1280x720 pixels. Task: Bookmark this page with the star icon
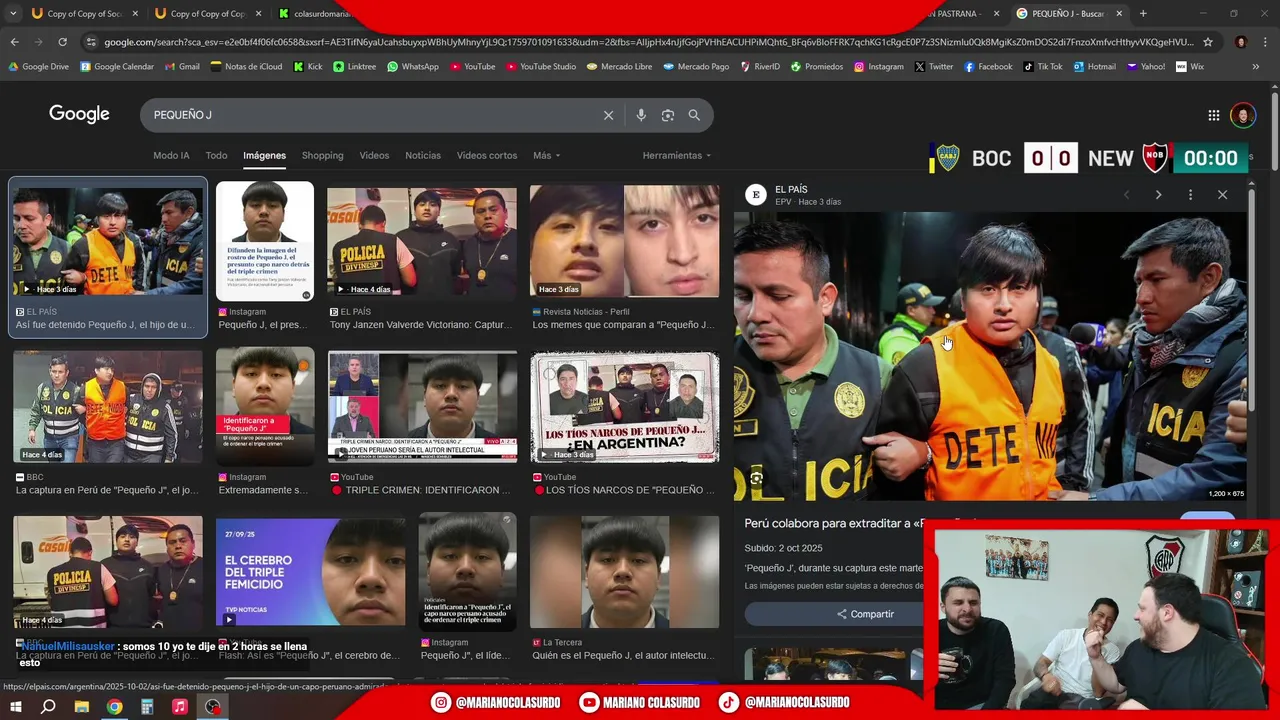pyautogui.click(x=1208, y=42)
